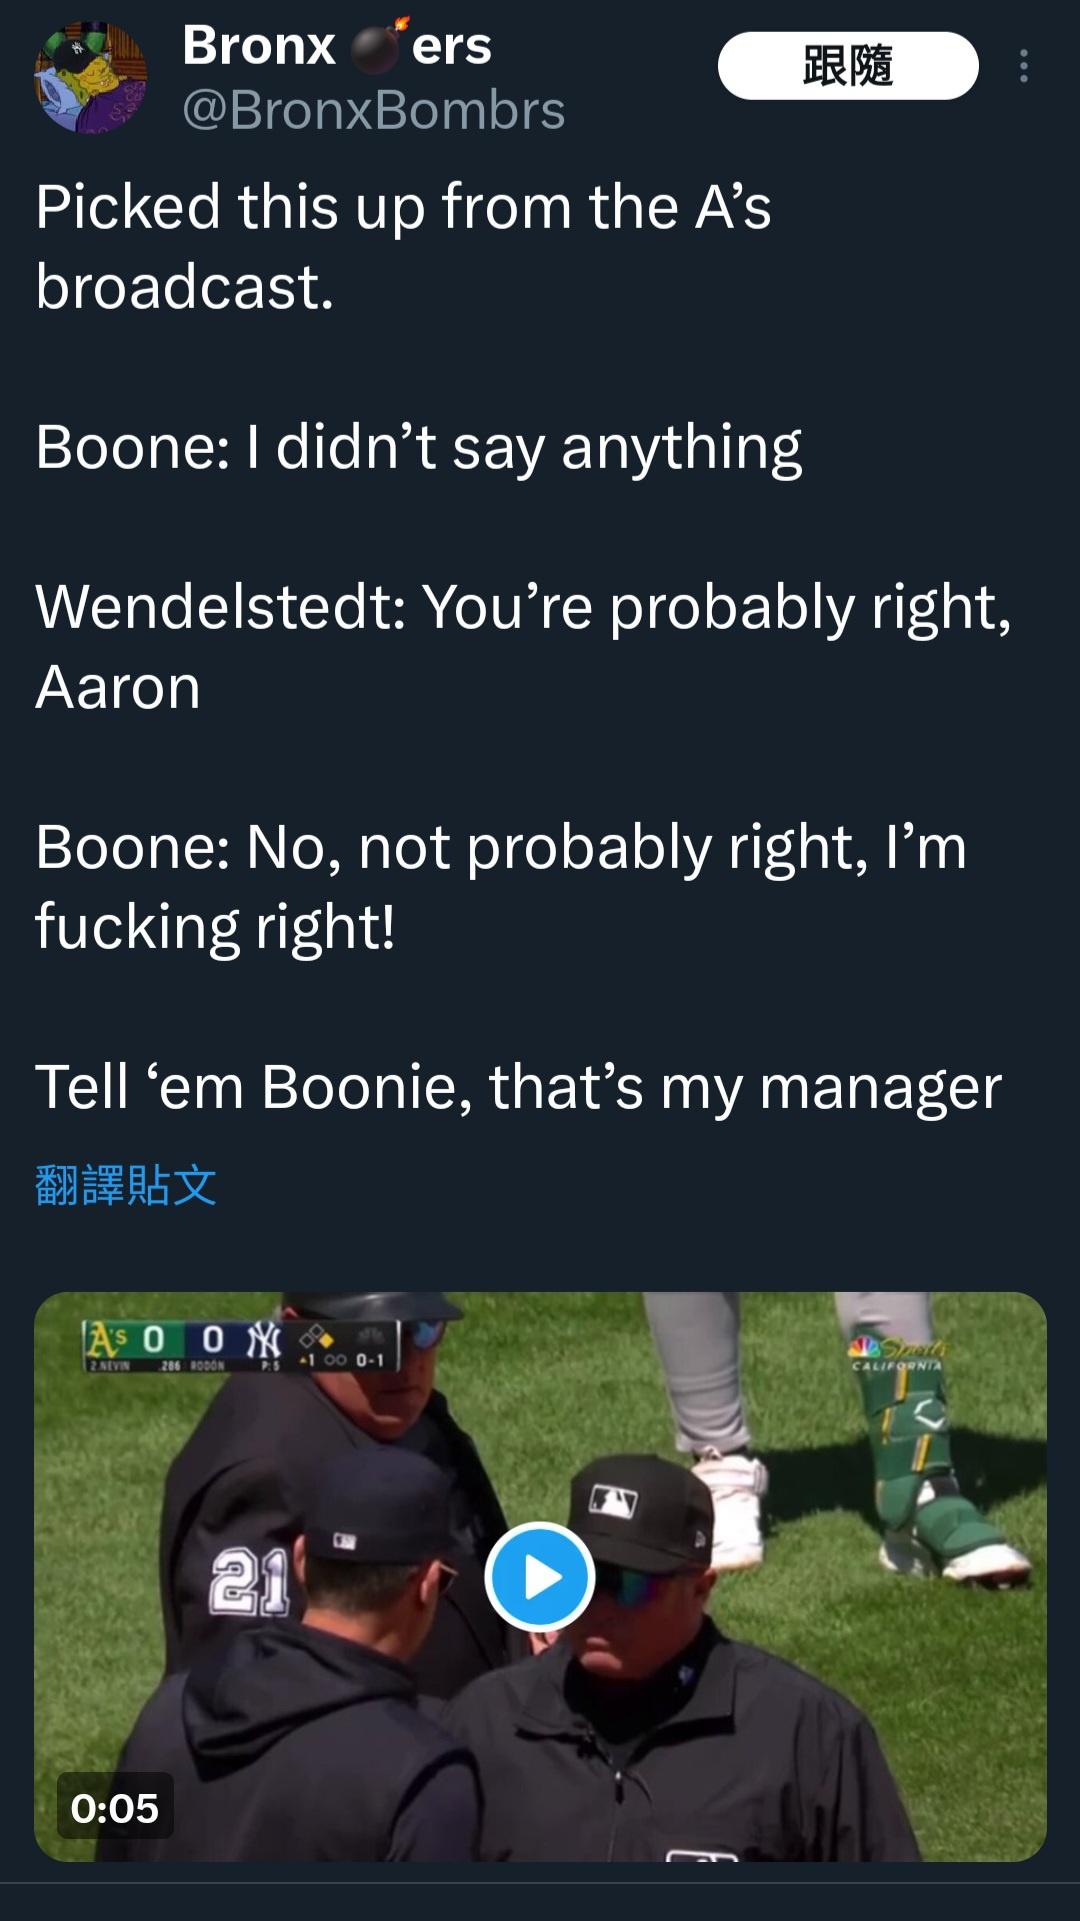Tap the Yankees logo on the scoreboard
1080x1921 pixels.
[265, 1339]
